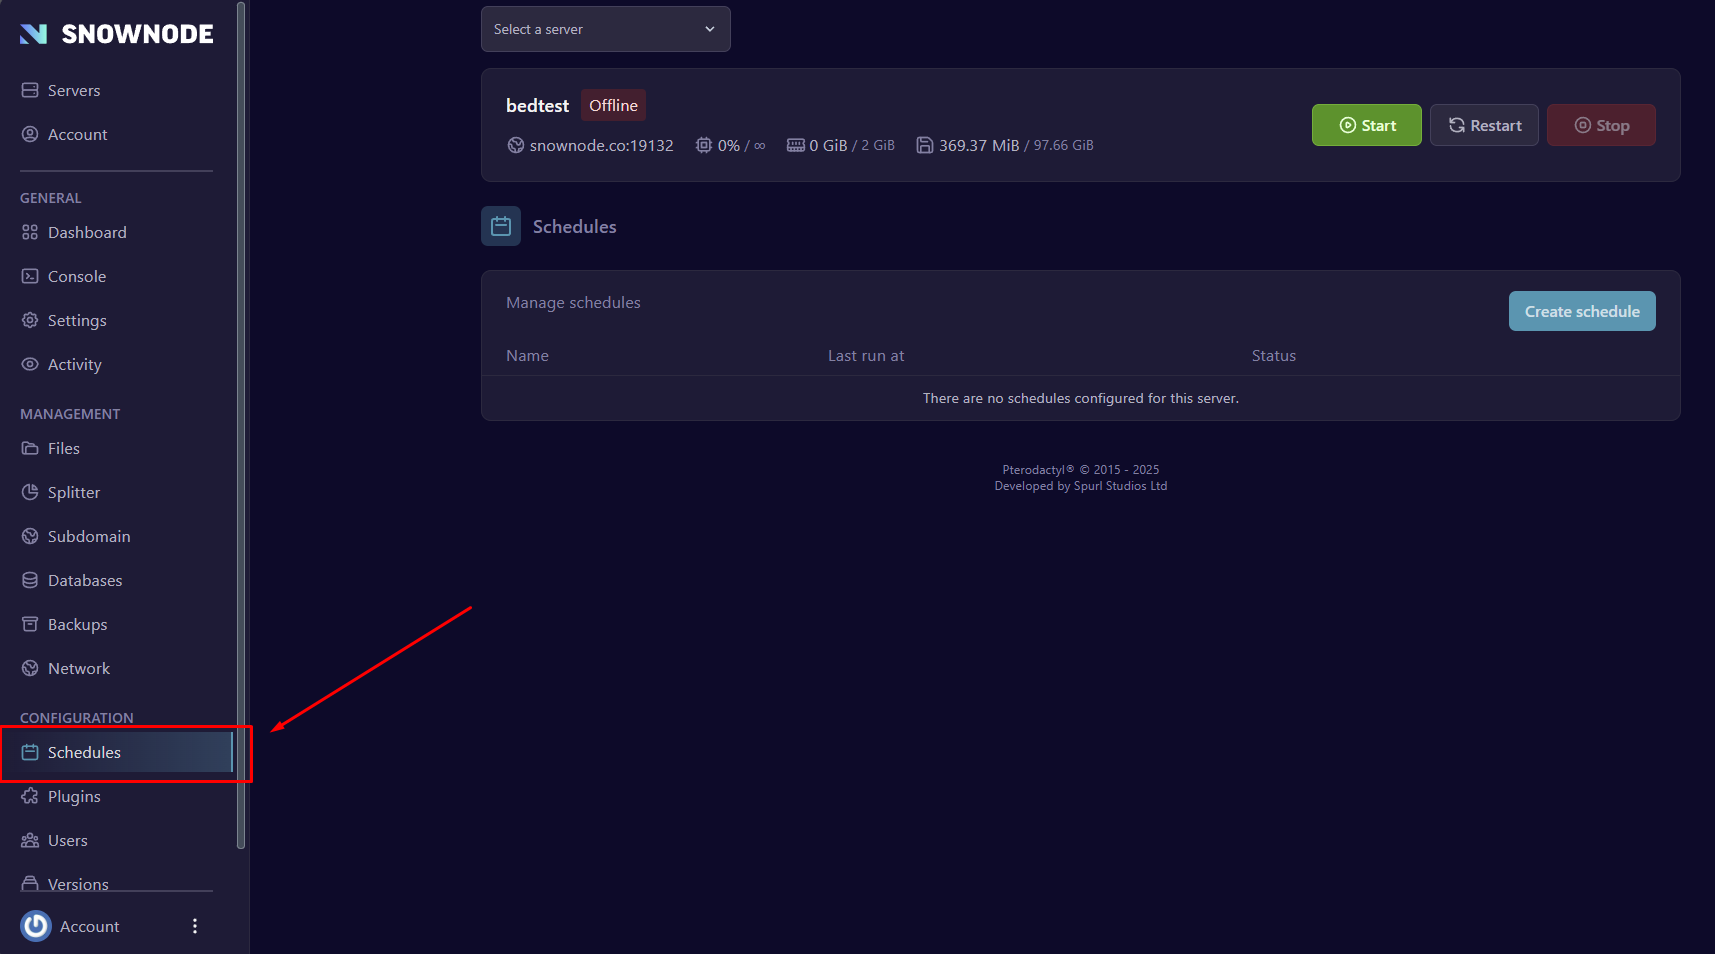This screenshot has height=954, width=1715.
Task: Open the Backups archive icon
Action: [x=30, y=624]
